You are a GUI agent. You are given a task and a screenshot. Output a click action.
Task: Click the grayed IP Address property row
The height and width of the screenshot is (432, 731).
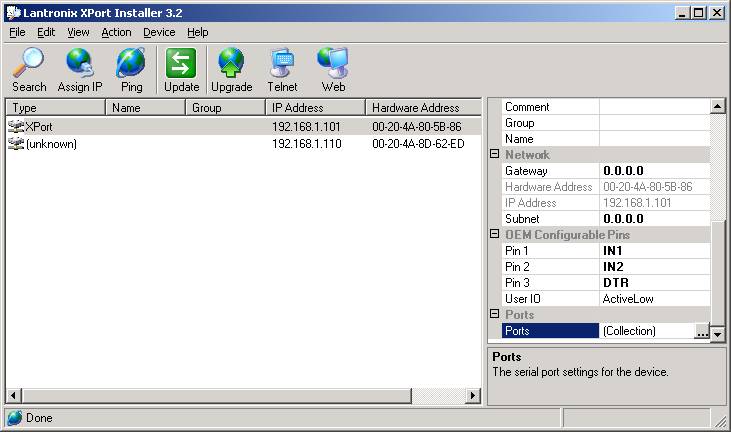pos(606,203)
